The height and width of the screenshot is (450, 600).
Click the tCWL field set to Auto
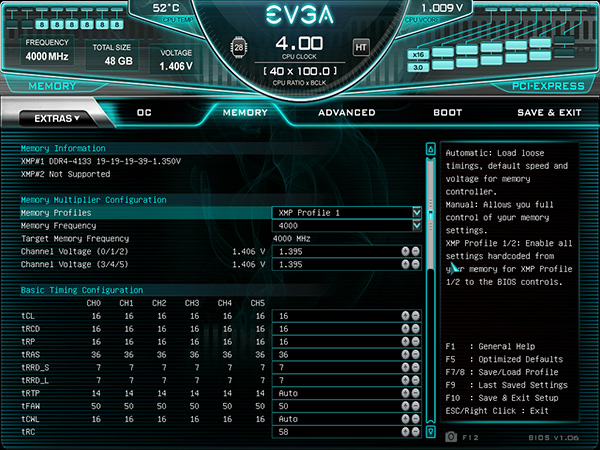[x=347, y=419]
